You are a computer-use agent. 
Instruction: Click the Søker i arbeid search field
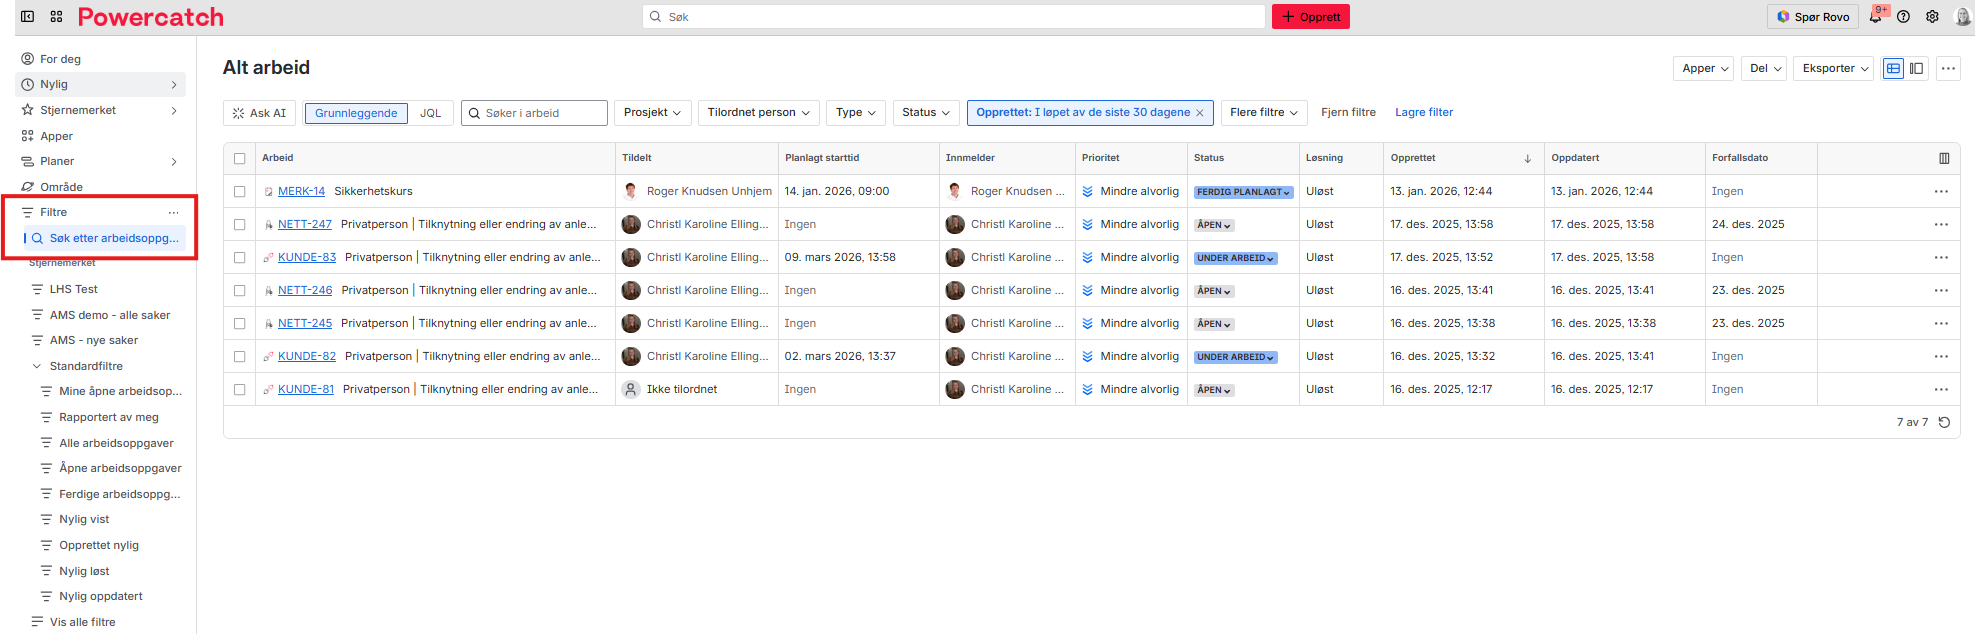click(x=540, y=113)
